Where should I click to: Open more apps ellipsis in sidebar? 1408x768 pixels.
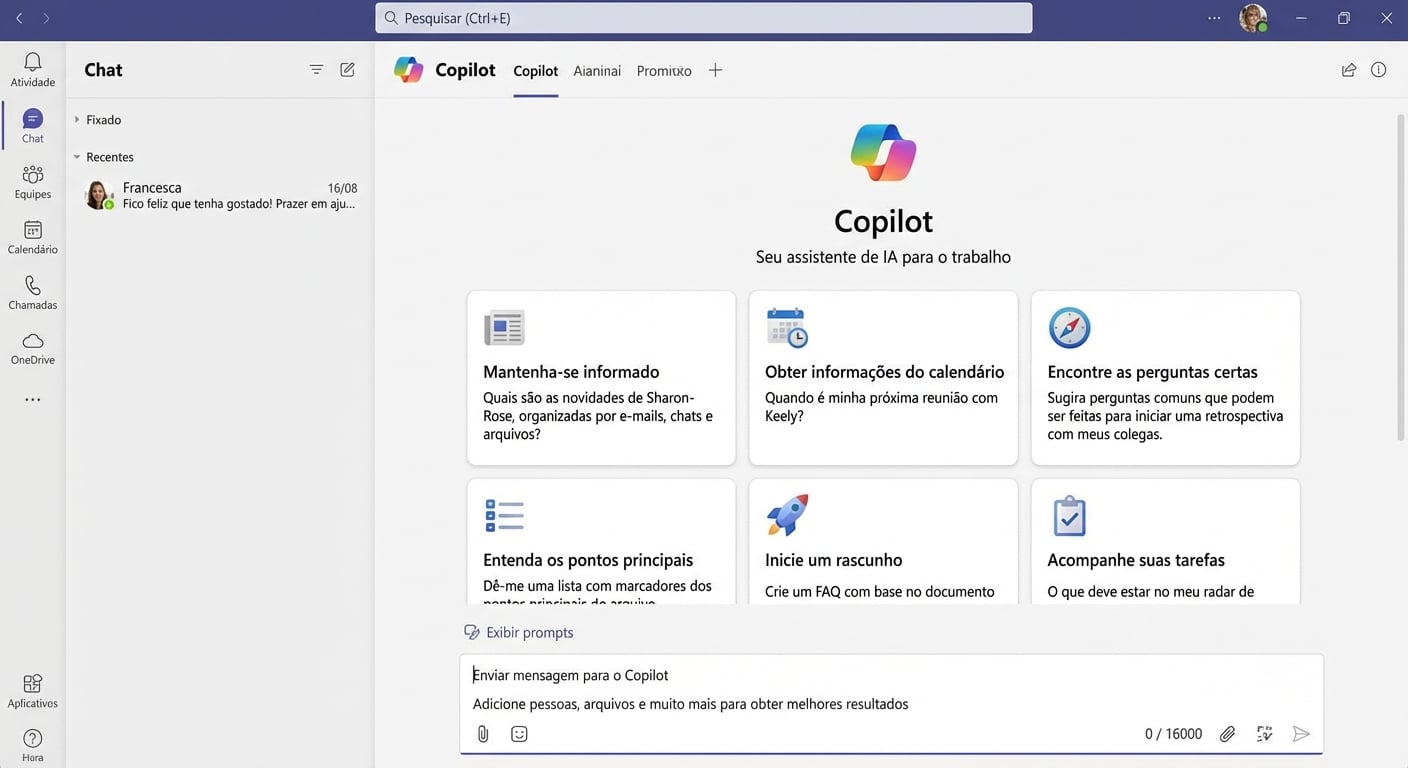[32, 400]
